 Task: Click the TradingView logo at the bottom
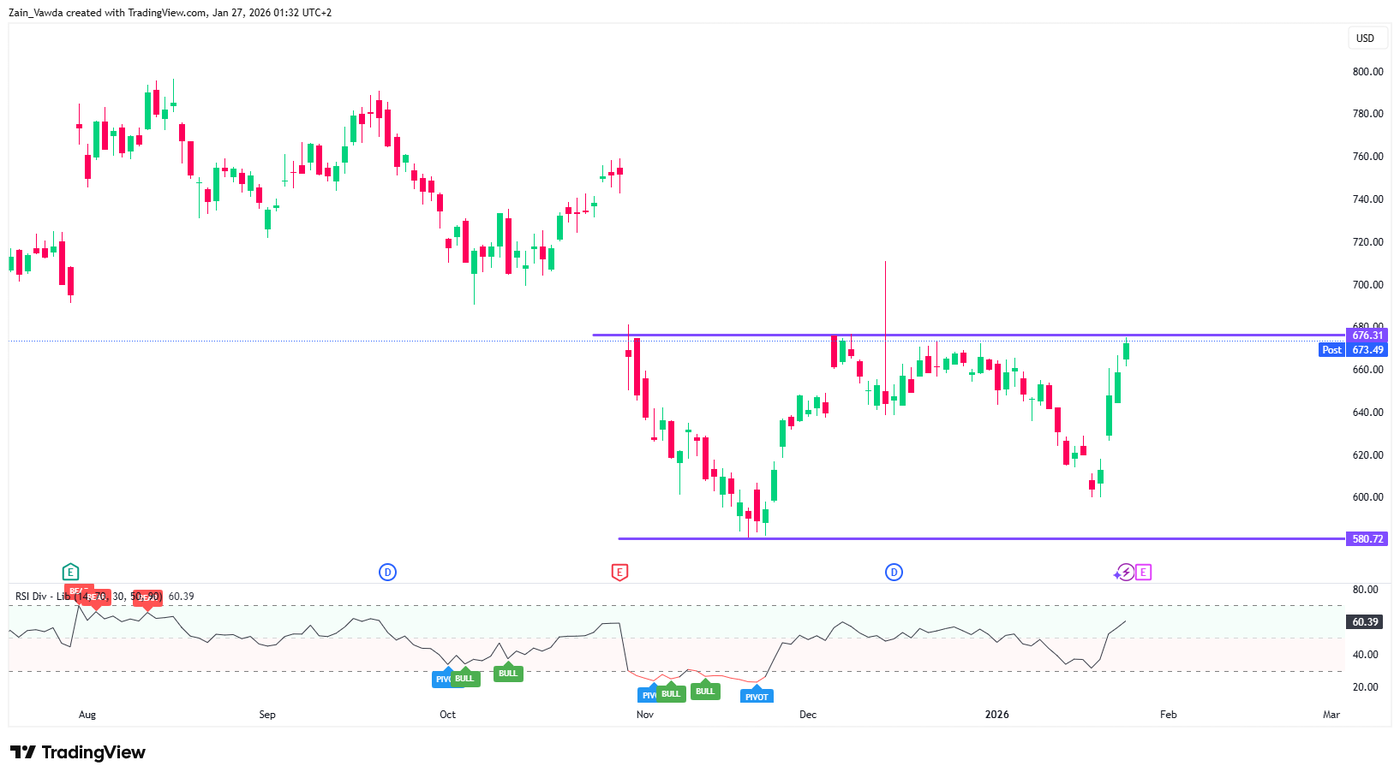78,752
